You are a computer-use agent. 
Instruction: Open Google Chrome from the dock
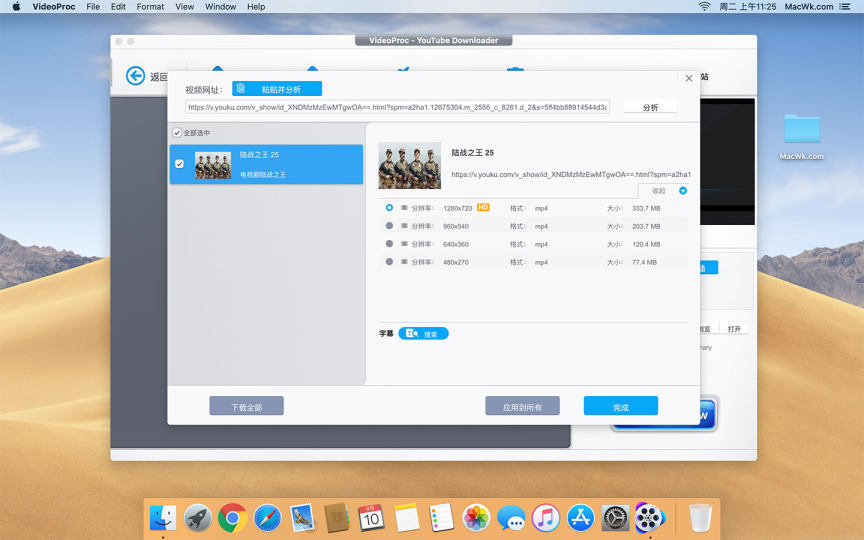point(233,517)
